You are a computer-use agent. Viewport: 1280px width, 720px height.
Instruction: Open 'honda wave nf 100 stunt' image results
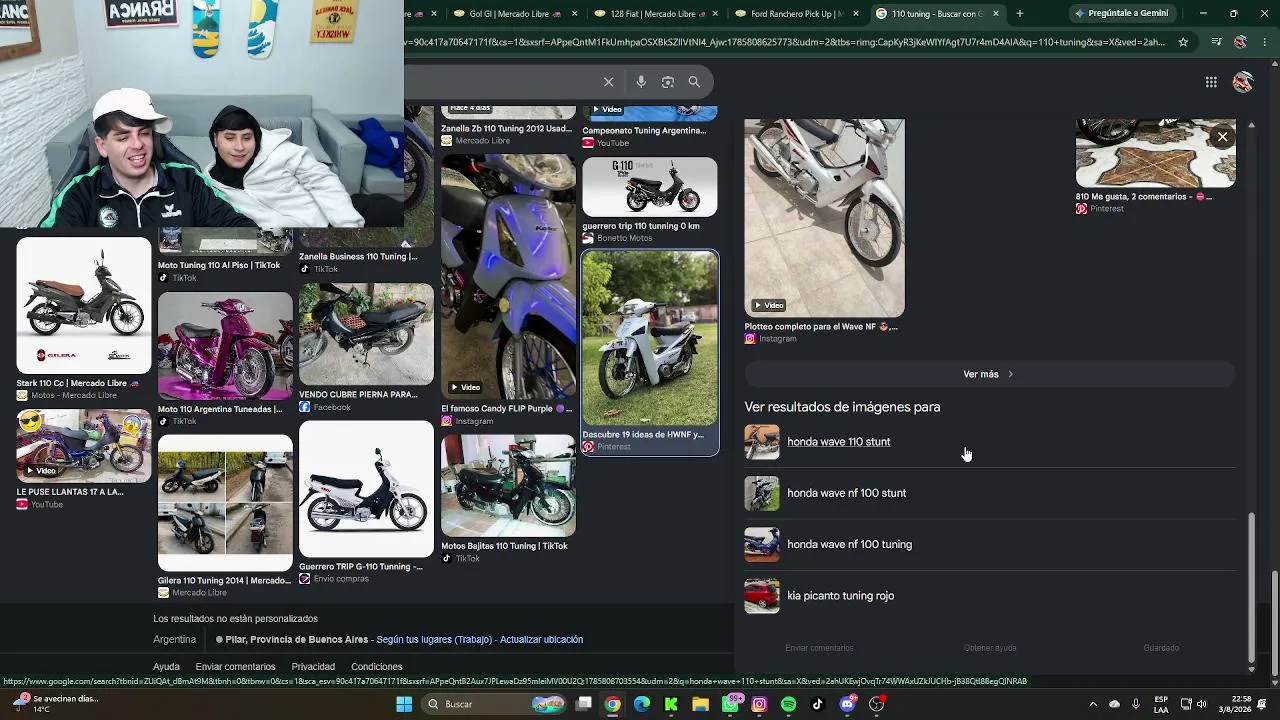990,493
